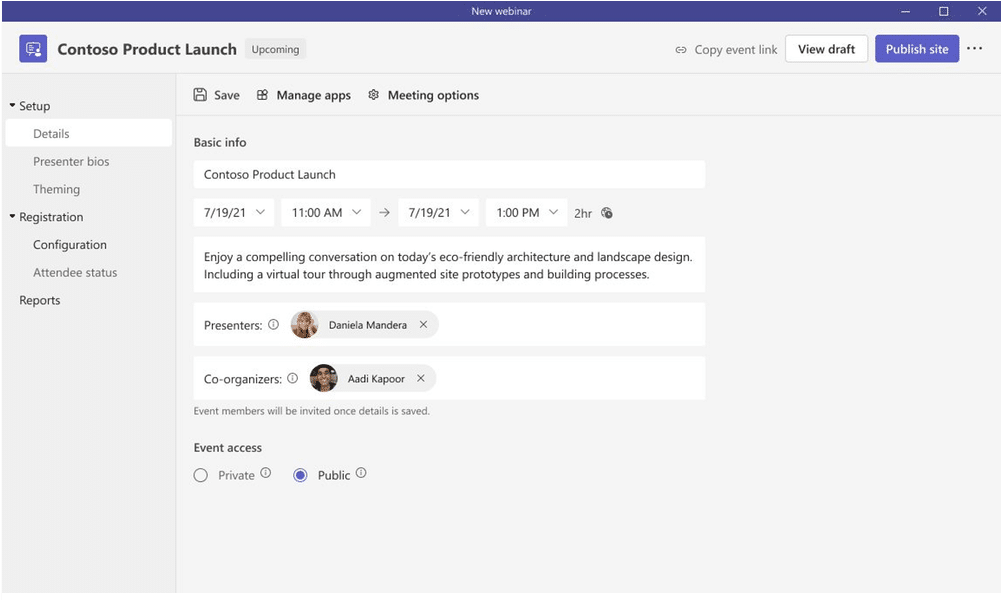Open the 11:00 AM start time dropdown
This screenshot has width=1003, height=600.
click(325, 213)
